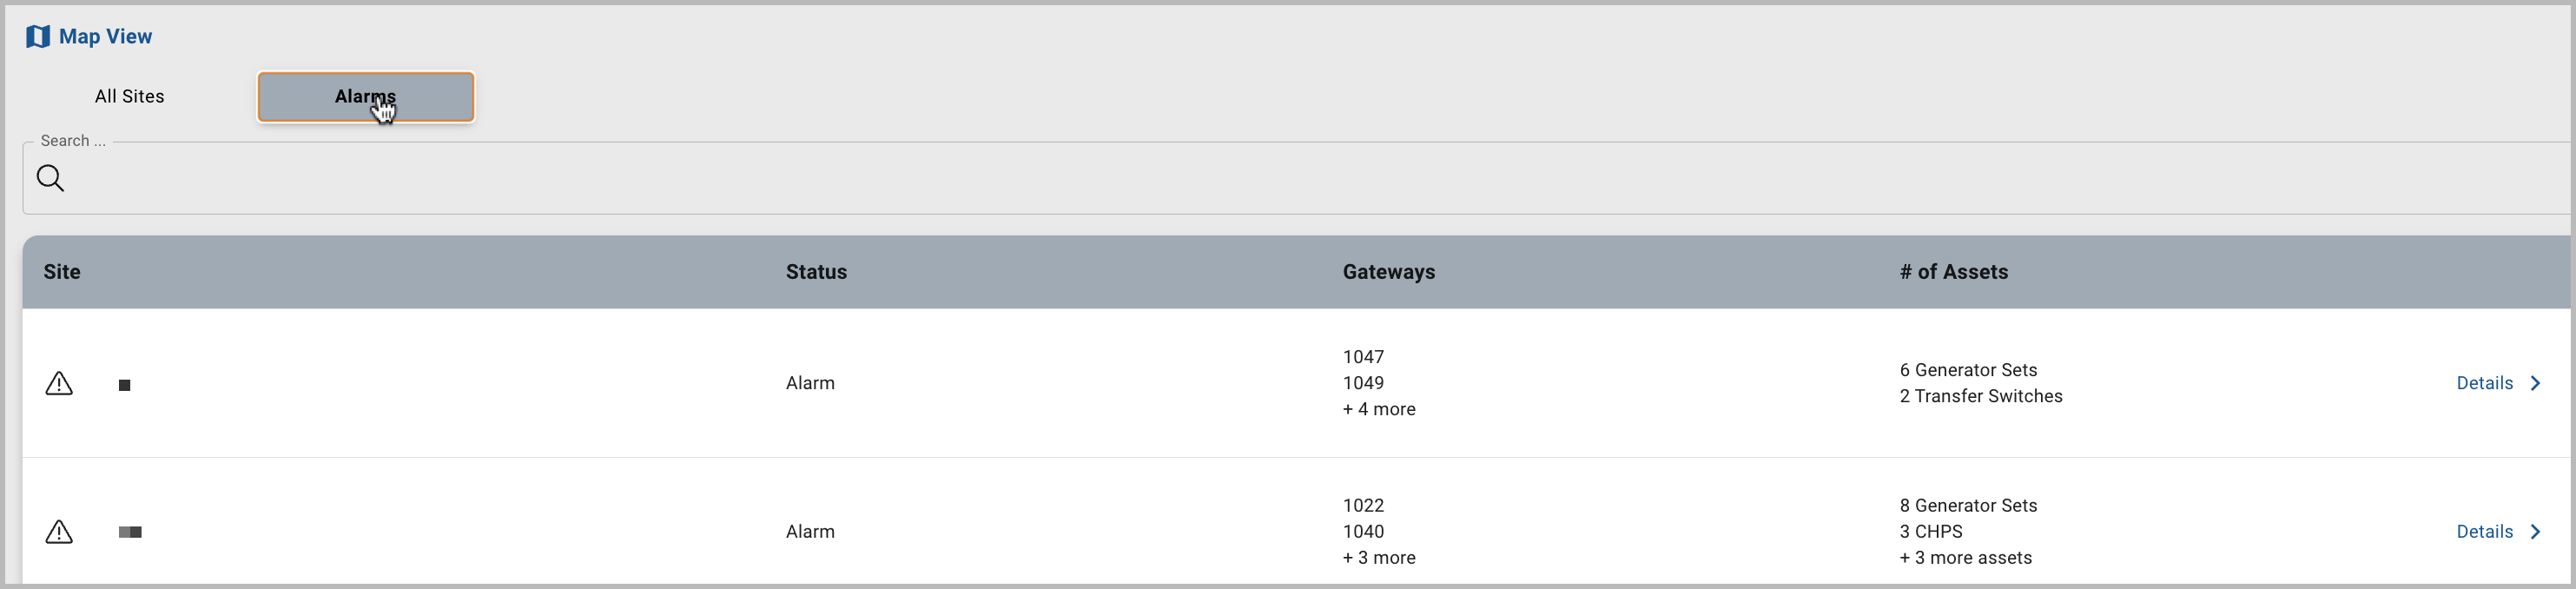Viewport: 2576px width, 589px height.
Task: Open the Map View link
Action: pyautogui.click(x=105, y=37)
